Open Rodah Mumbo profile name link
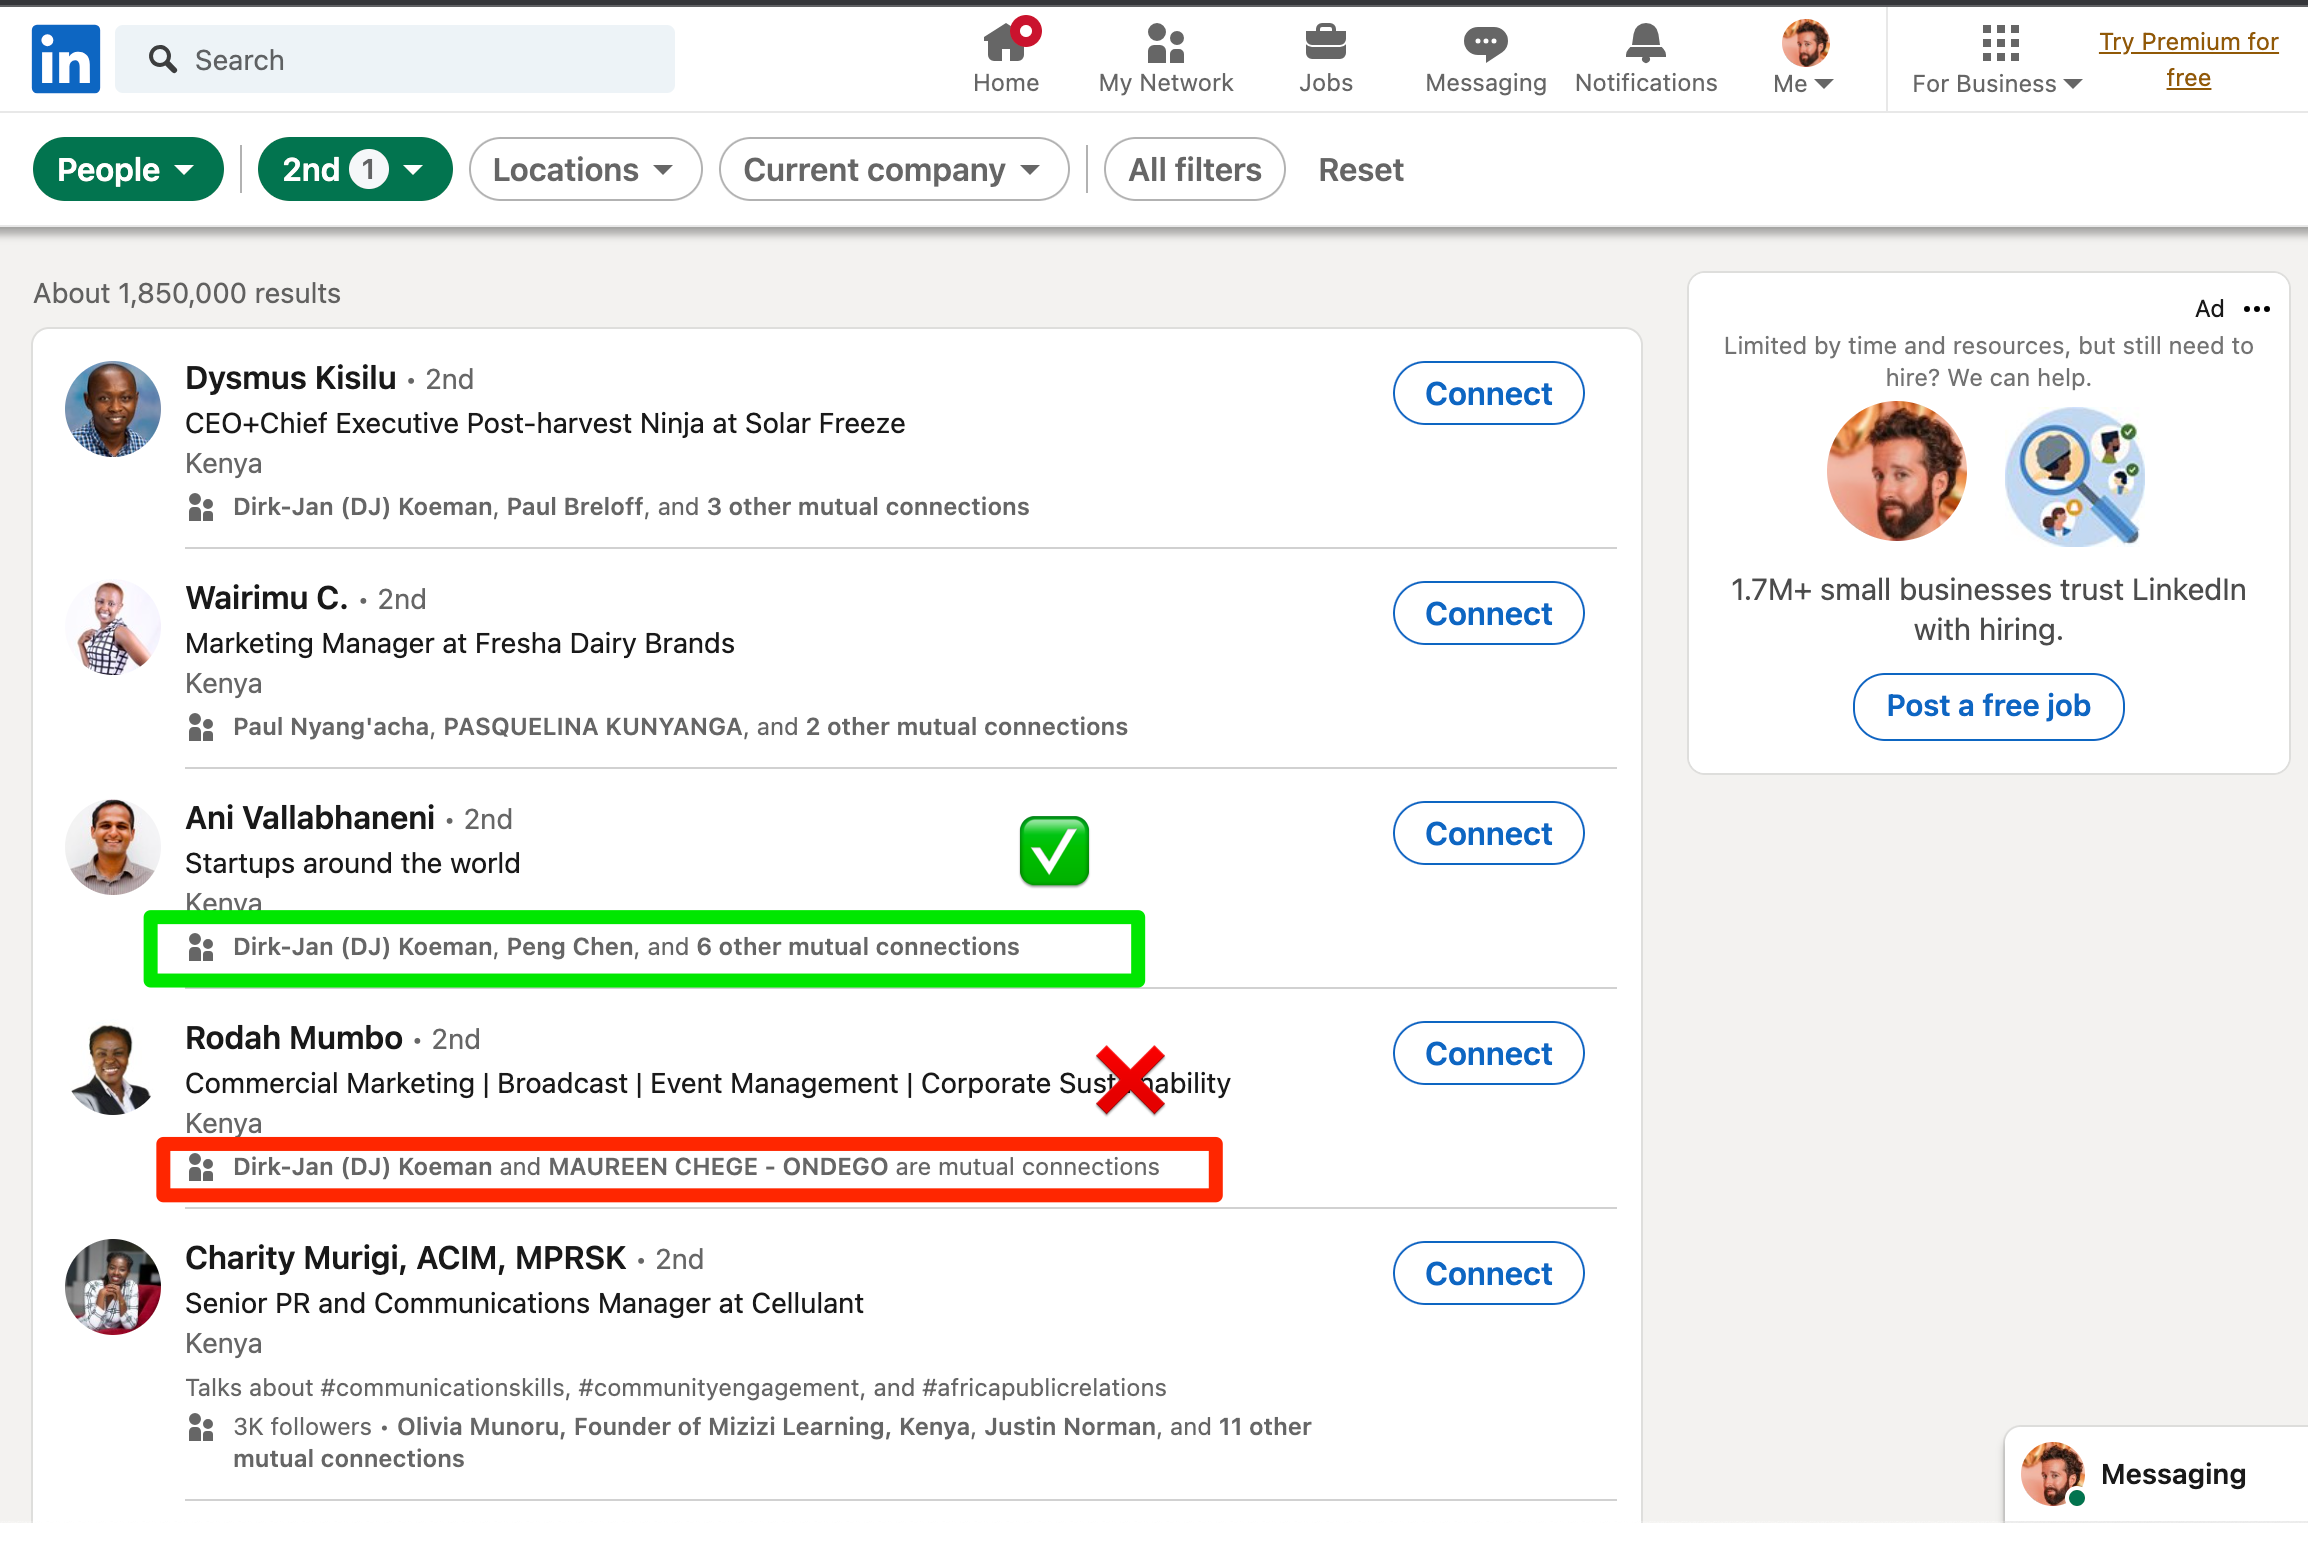This screenshot has width=2308, height=1564. pyautogui.click(x=294, y=1038)
